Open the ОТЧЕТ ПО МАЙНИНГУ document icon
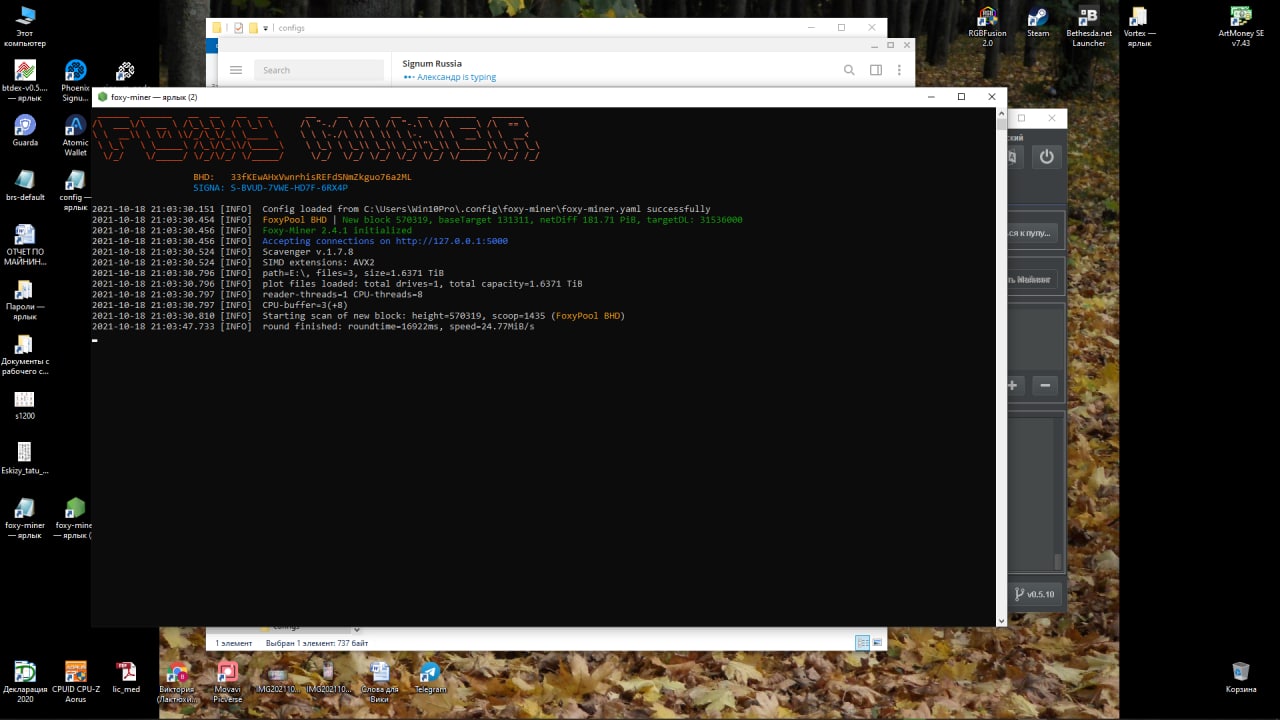Image resolution: width=1280 pixels, height=720 pixels. tap(25, 245)
